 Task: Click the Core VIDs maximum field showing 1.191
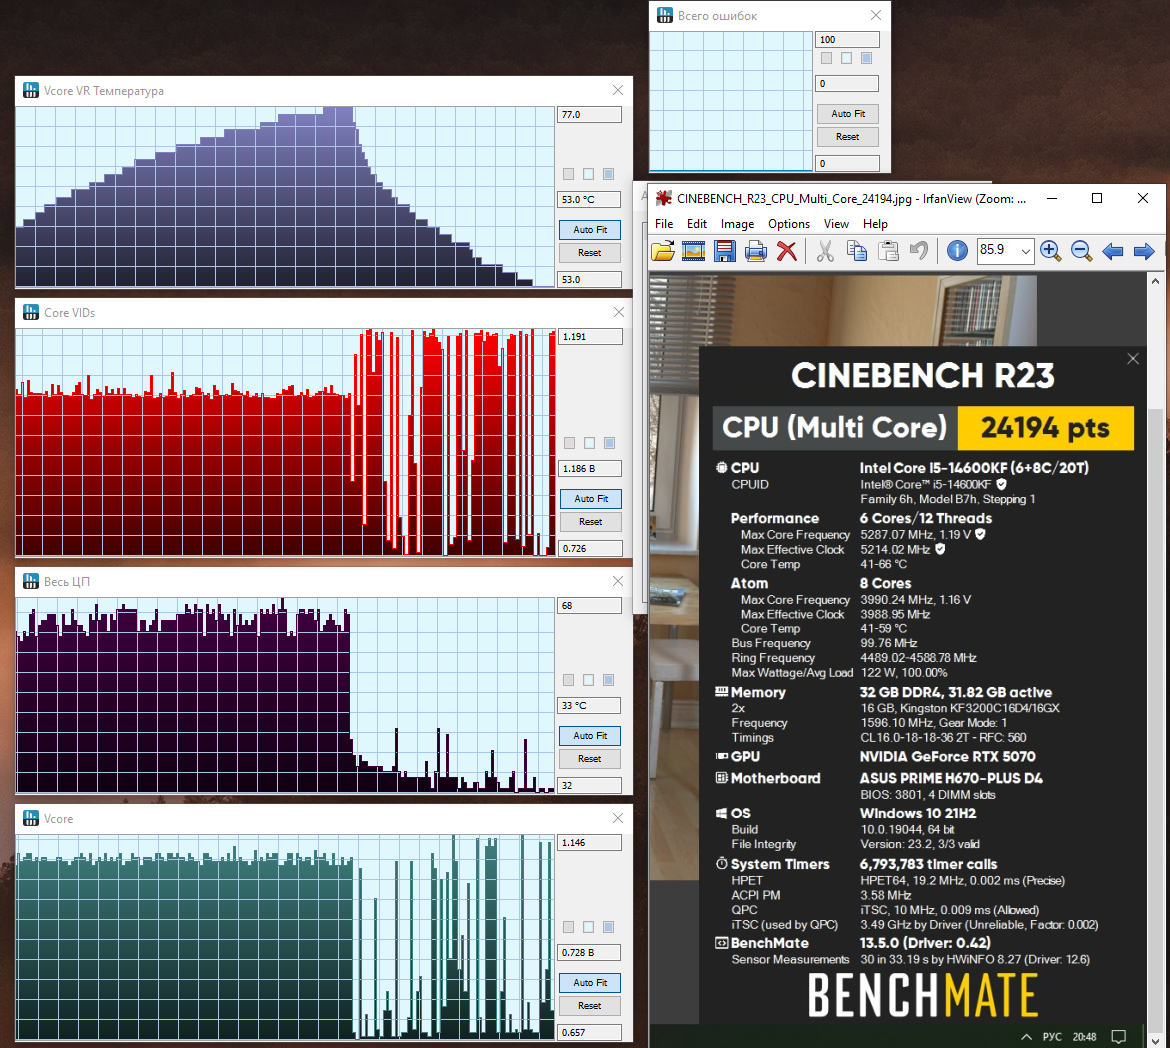(590, 337)
